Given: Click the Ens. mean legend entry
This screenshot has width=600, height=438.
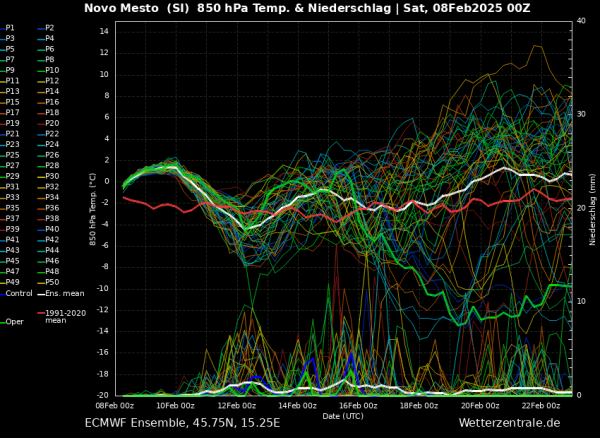Looking at the screenshot, I should 61,294.
